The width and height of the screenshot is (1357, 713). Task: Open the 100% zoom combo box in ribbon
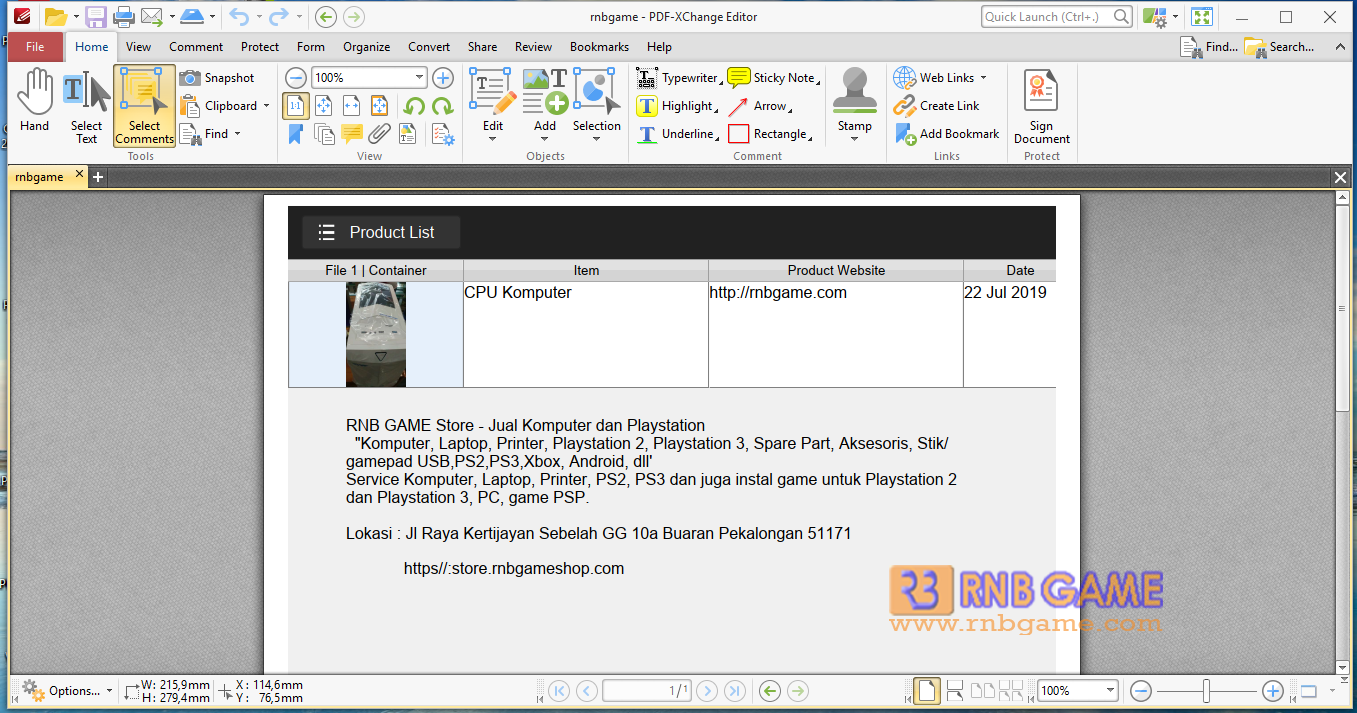[x=370, y=78]
